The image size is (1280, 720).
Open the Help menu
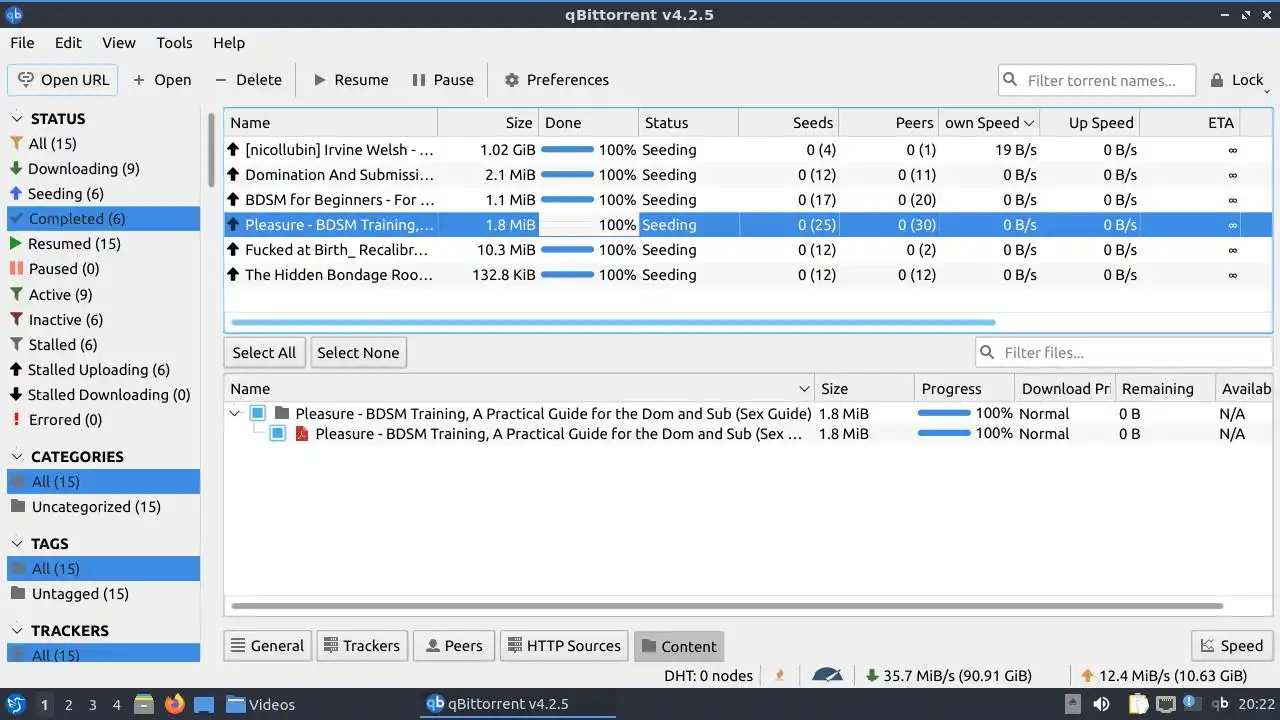(229, 43)
